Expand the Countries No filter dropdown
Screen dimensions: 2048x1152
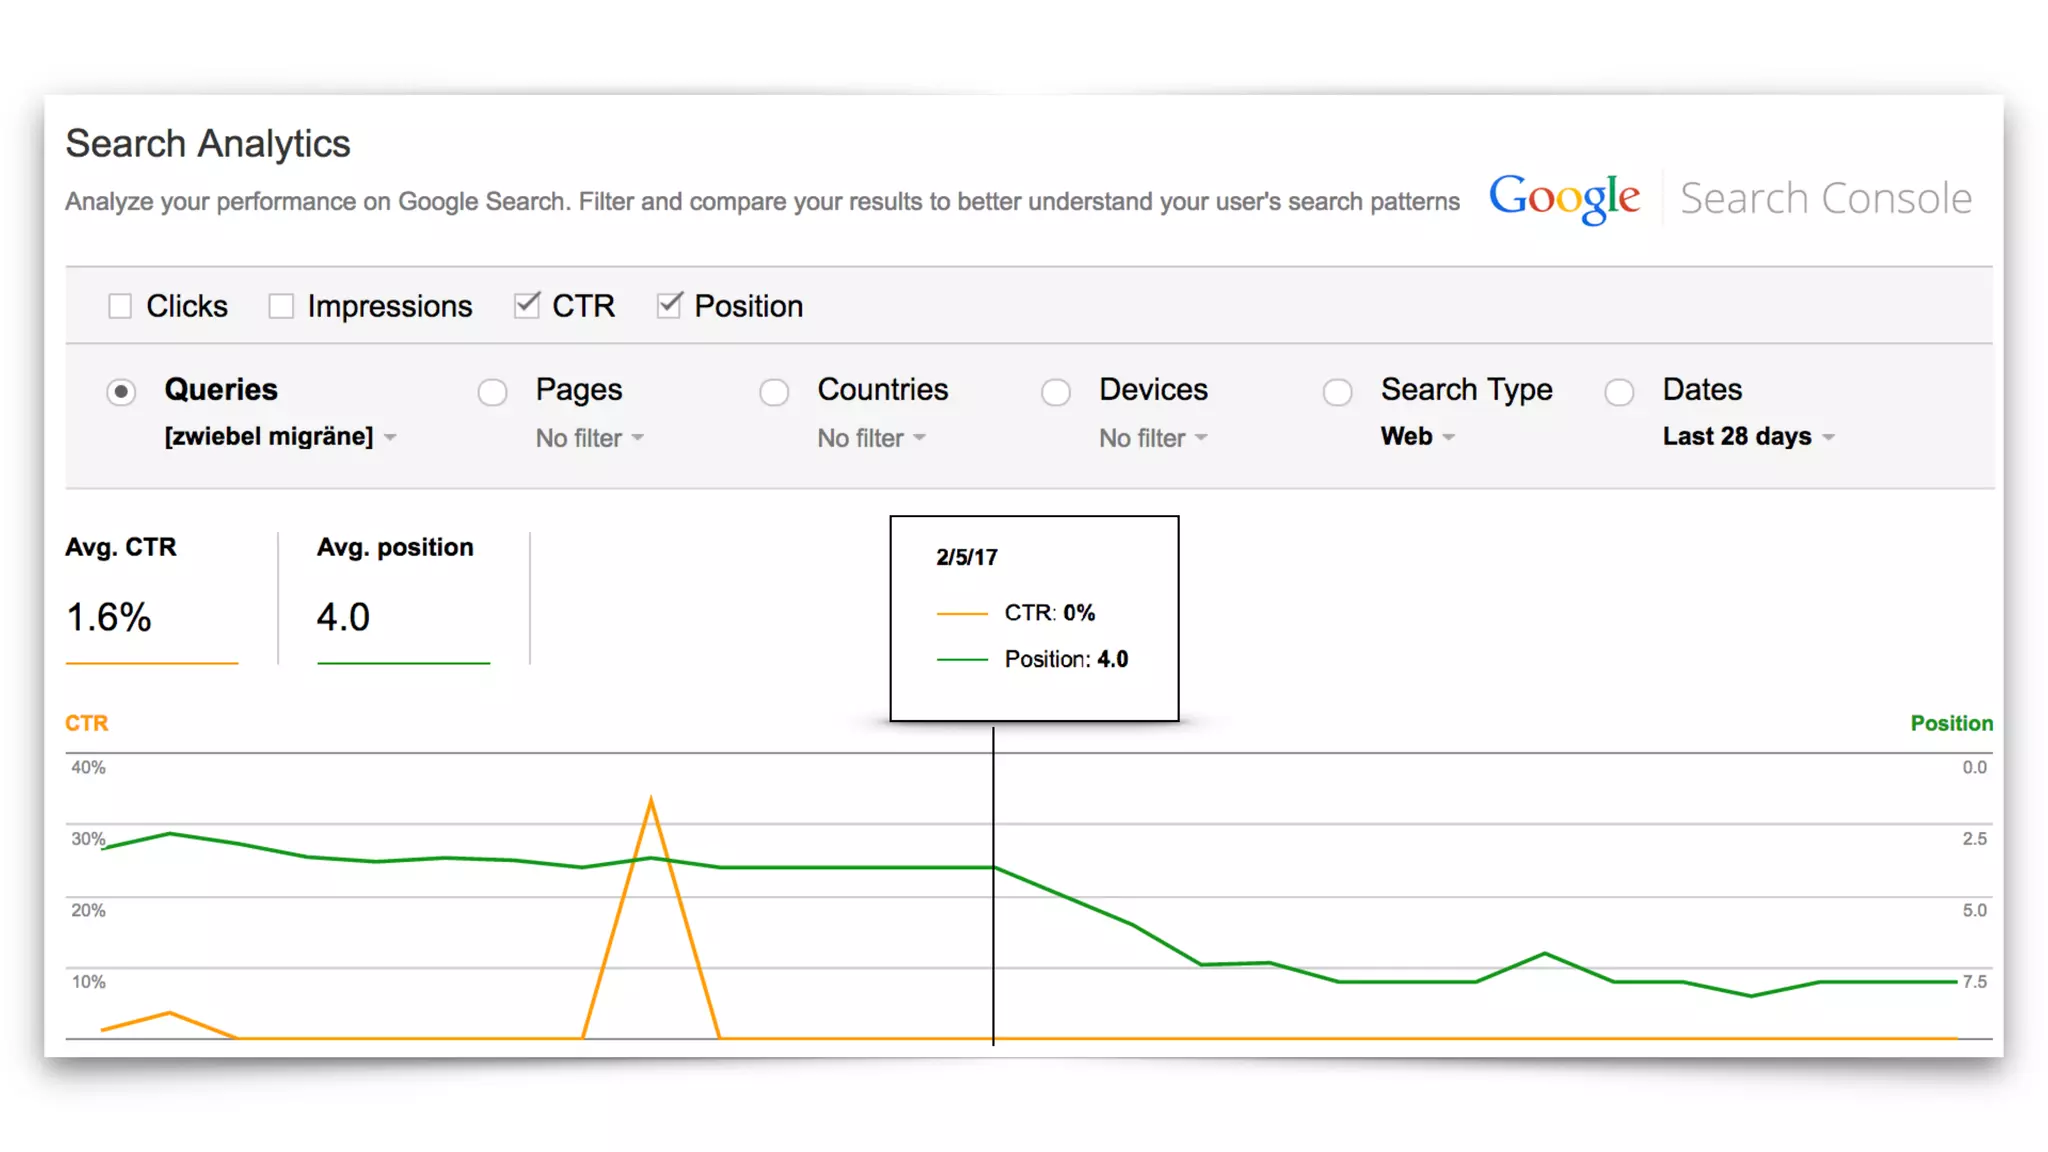tap(871, 438)
